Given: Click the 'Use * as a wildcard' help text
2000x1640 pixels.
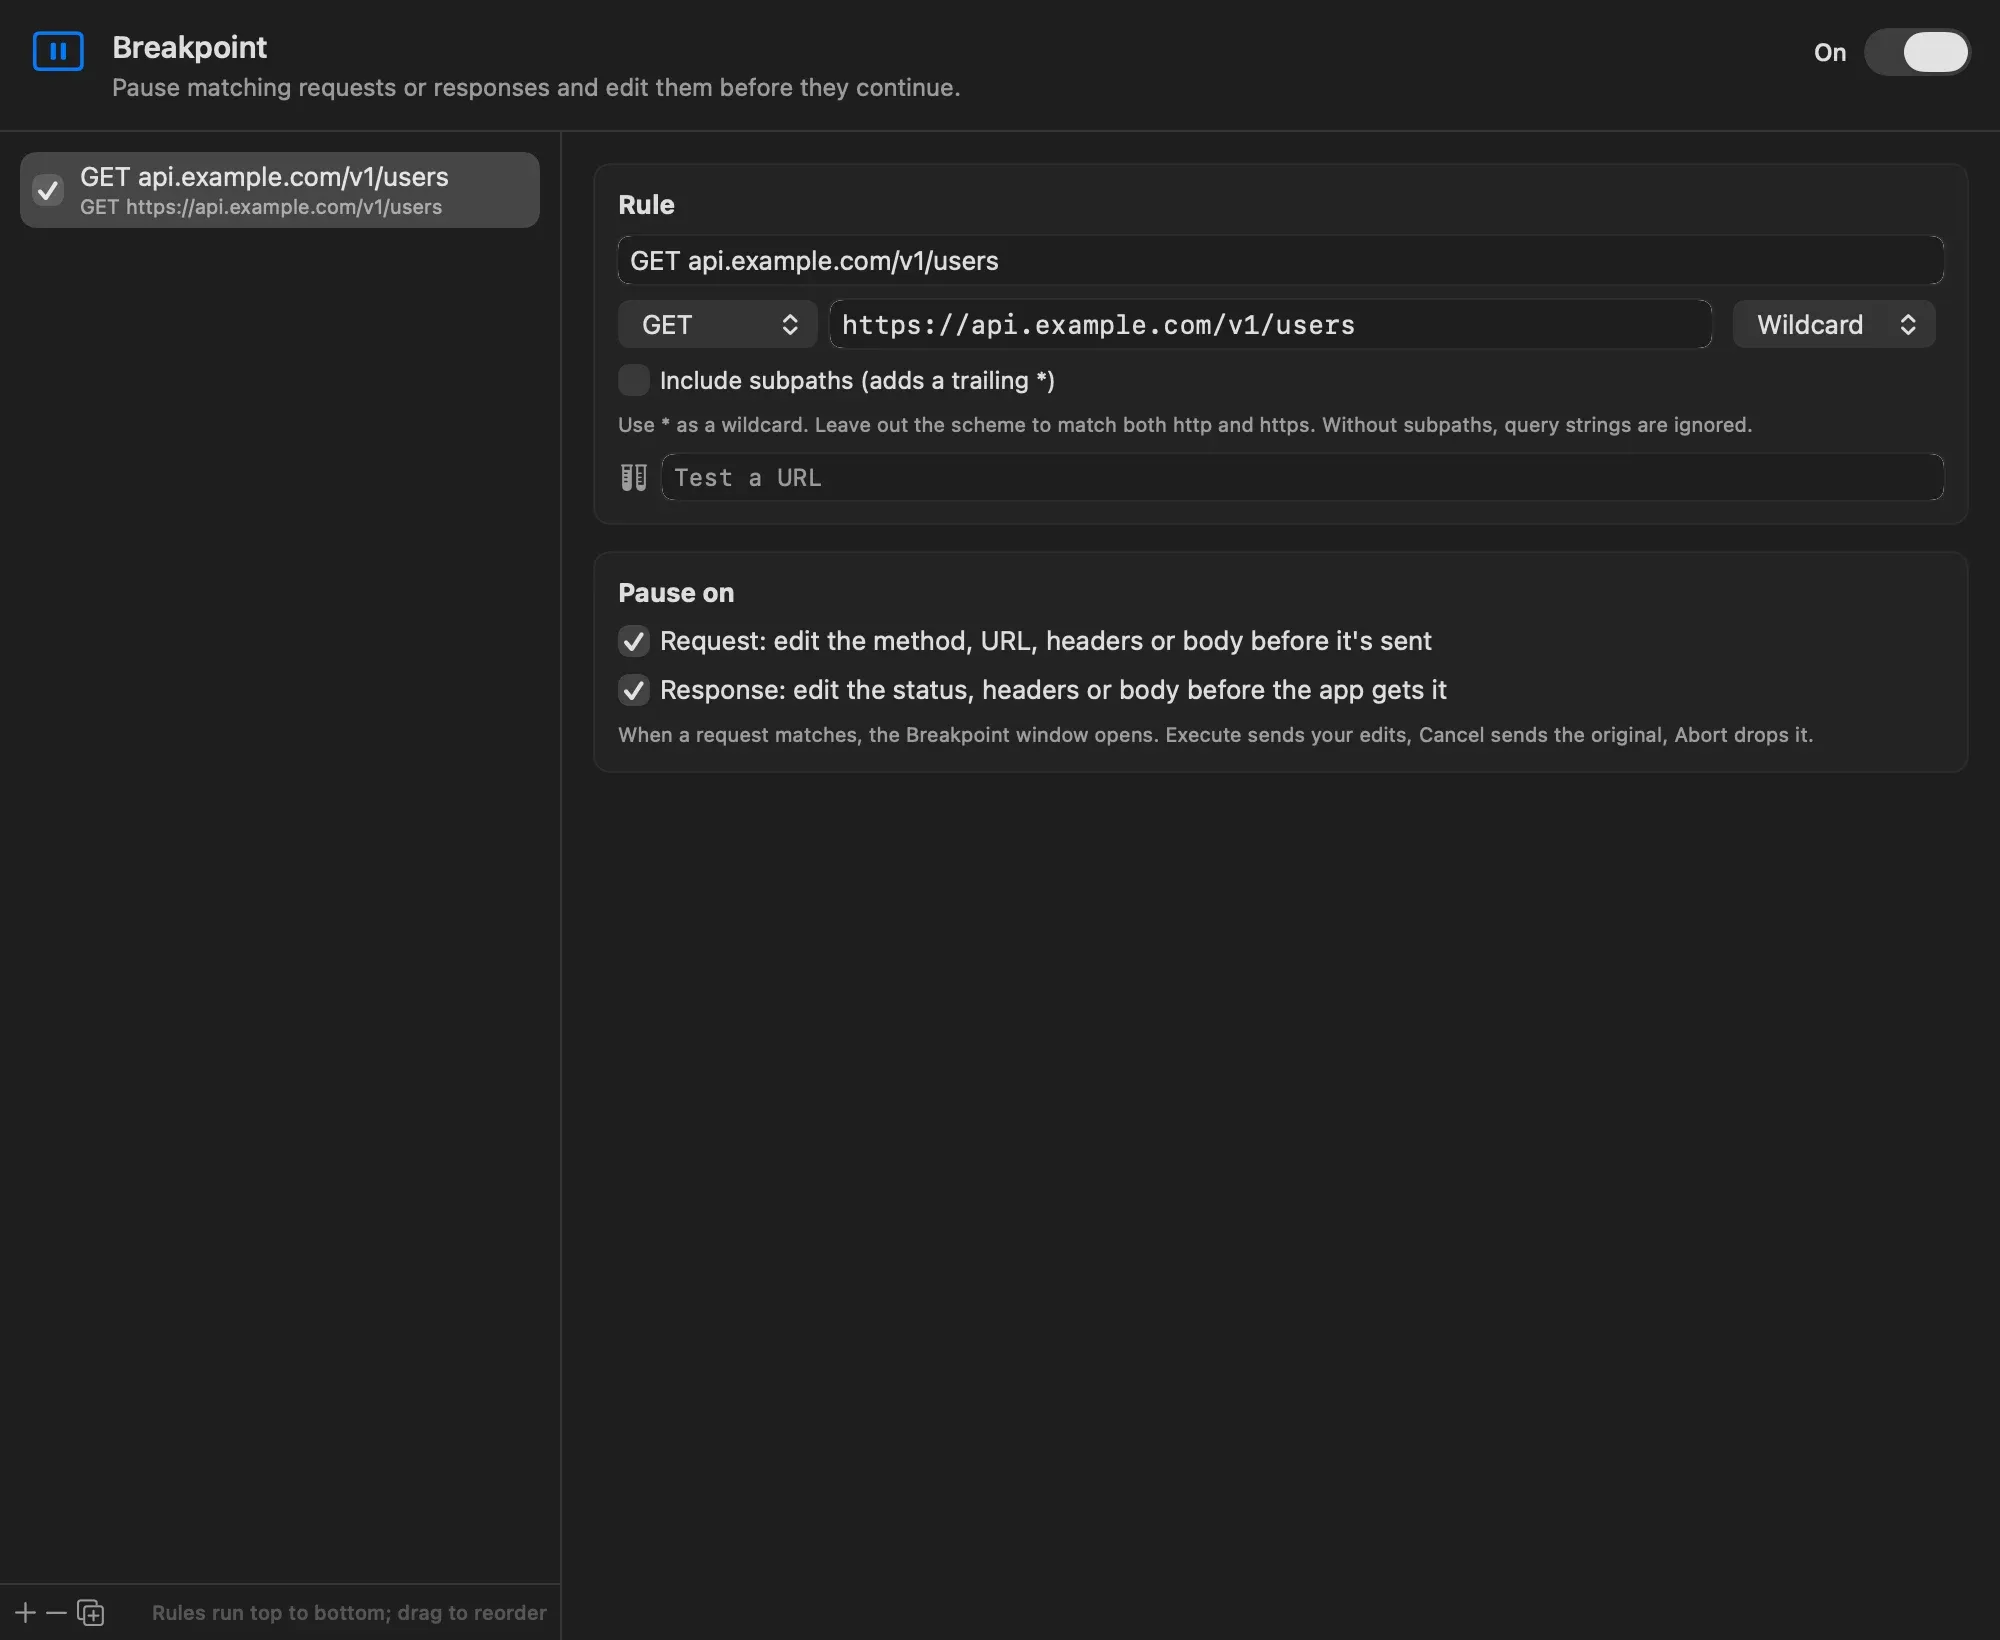Looking at the screenshot, I should (1185, 425).
